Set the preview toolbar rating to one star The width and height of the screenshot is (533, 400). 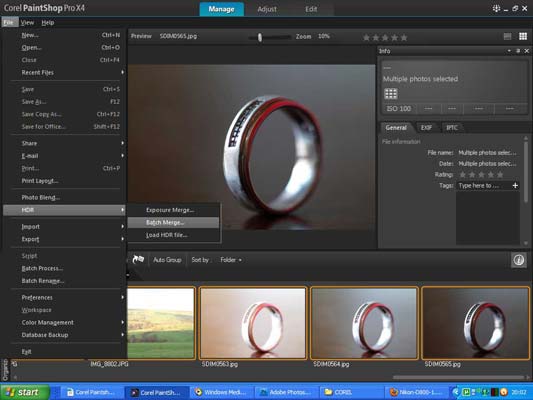coord(366,37)
